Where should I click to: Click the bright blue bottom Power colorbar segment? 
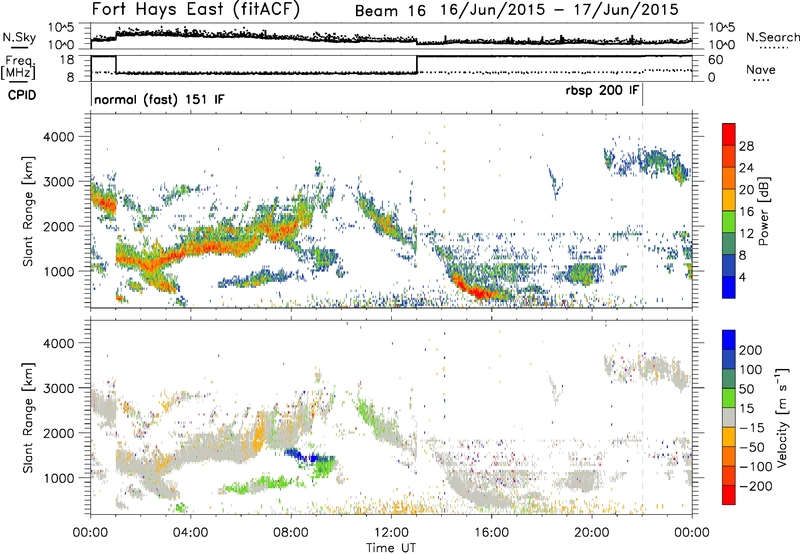(729, 287)
